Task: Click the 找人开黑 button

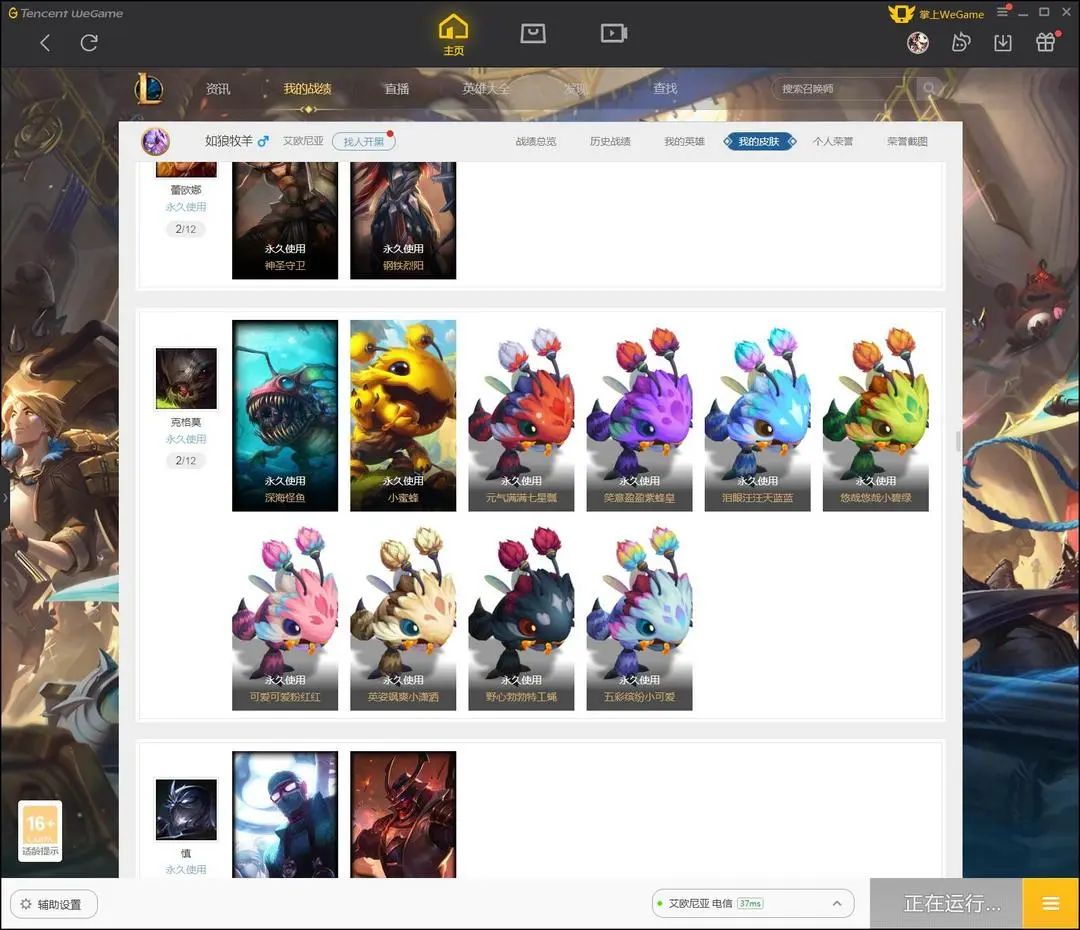Action: click(x=364, y=141)
